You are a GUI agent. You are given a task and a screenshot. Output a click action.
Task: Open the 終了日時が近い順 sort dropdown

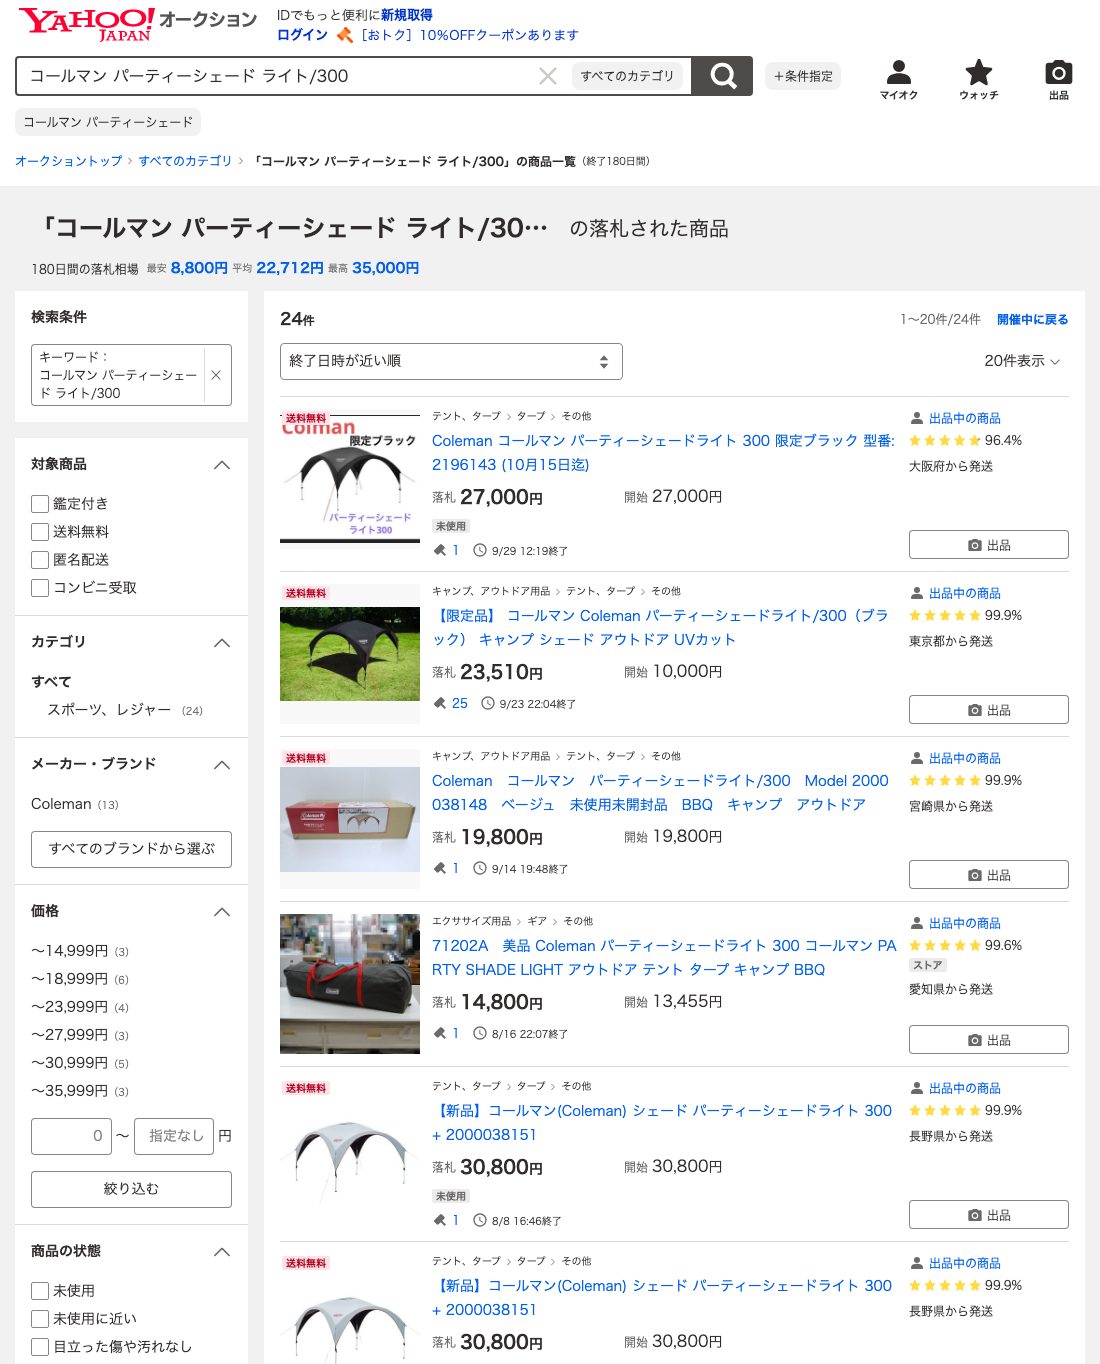[451, 361]
